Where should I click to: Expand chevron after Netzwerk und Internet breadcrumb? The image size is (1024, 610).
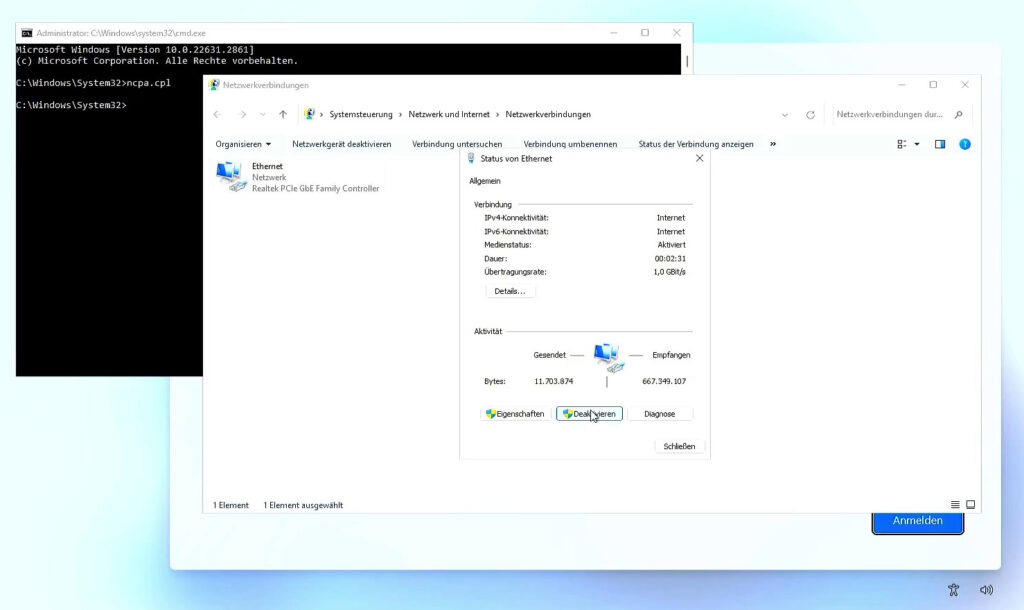point(498,114)
